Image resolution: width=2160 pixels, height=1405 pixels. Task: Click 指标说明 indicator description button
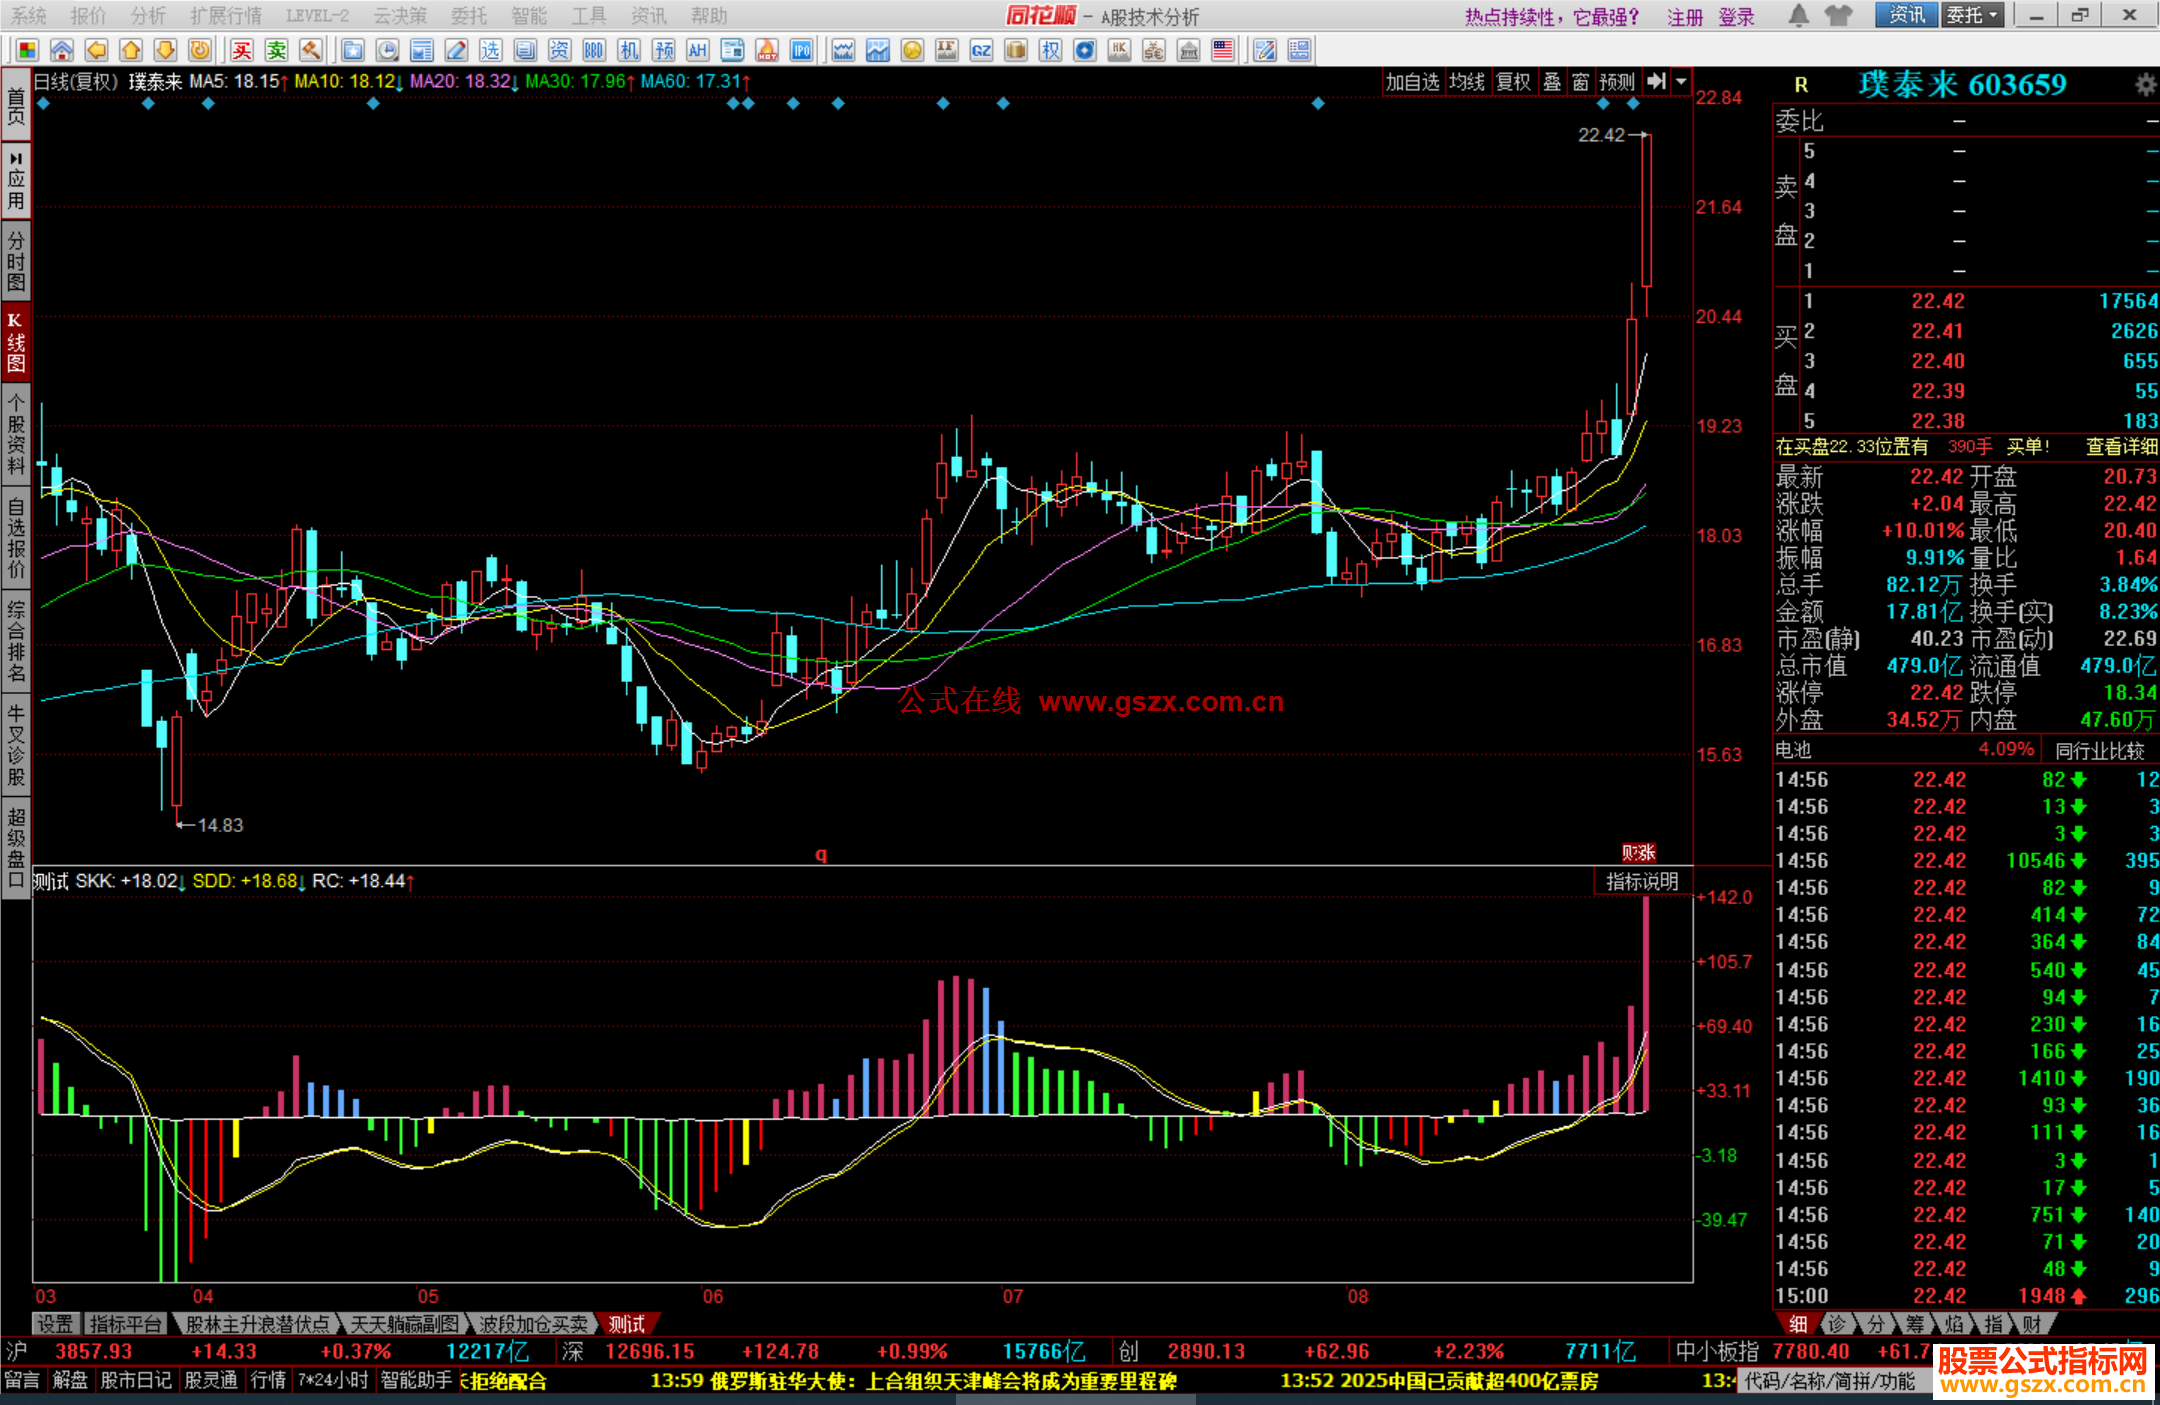(x=1641, y=881)
